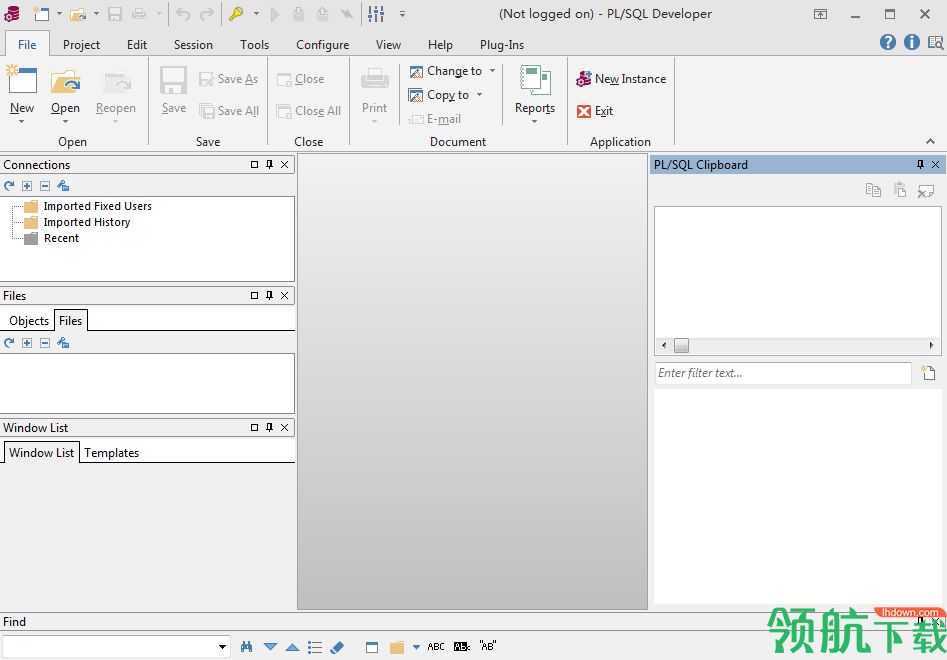Open the Reports icon

click(534, 80)
